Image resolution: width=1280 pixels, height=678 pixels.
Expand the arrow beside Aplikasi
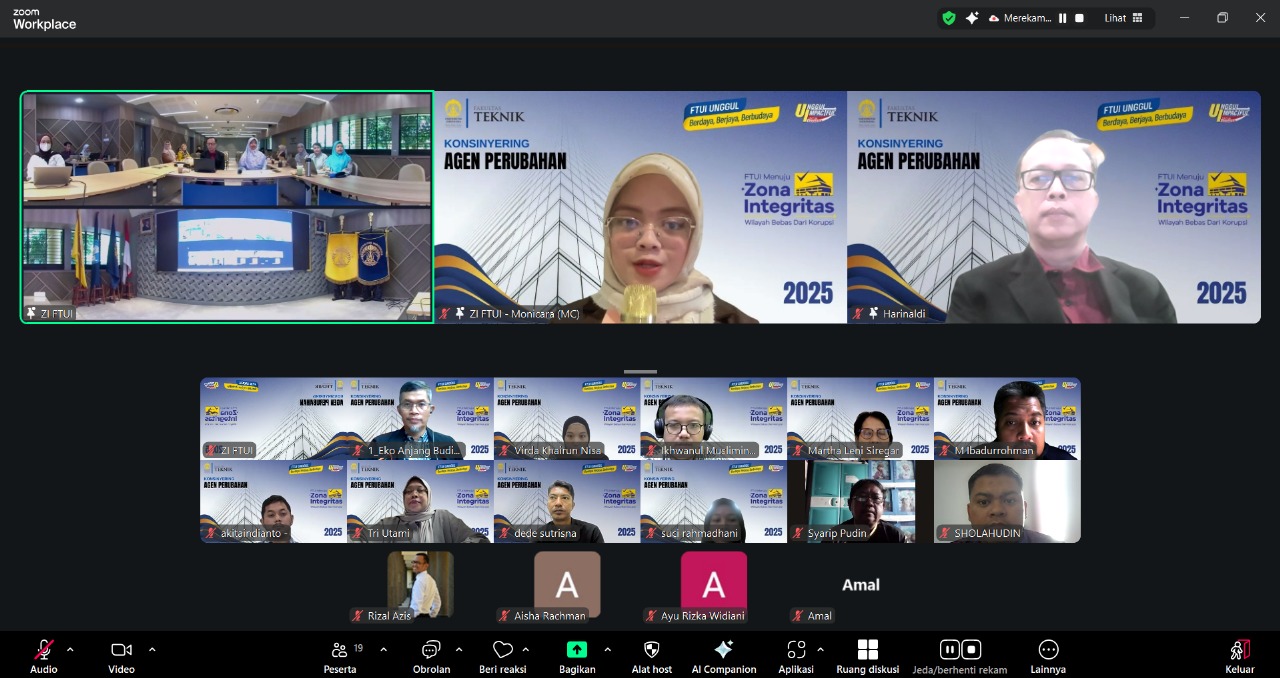pyautogui.click(x=821, y=649)
